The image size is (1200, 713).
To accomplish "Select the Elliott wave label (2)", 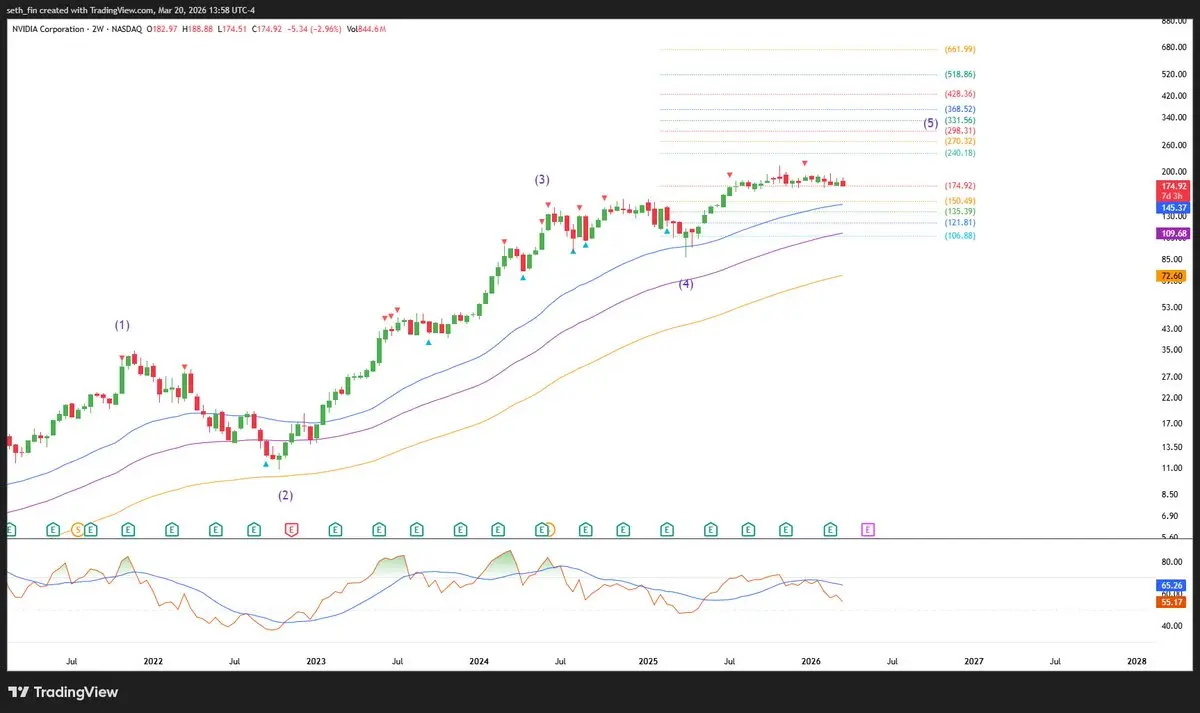I will click(x=286, y=495).
